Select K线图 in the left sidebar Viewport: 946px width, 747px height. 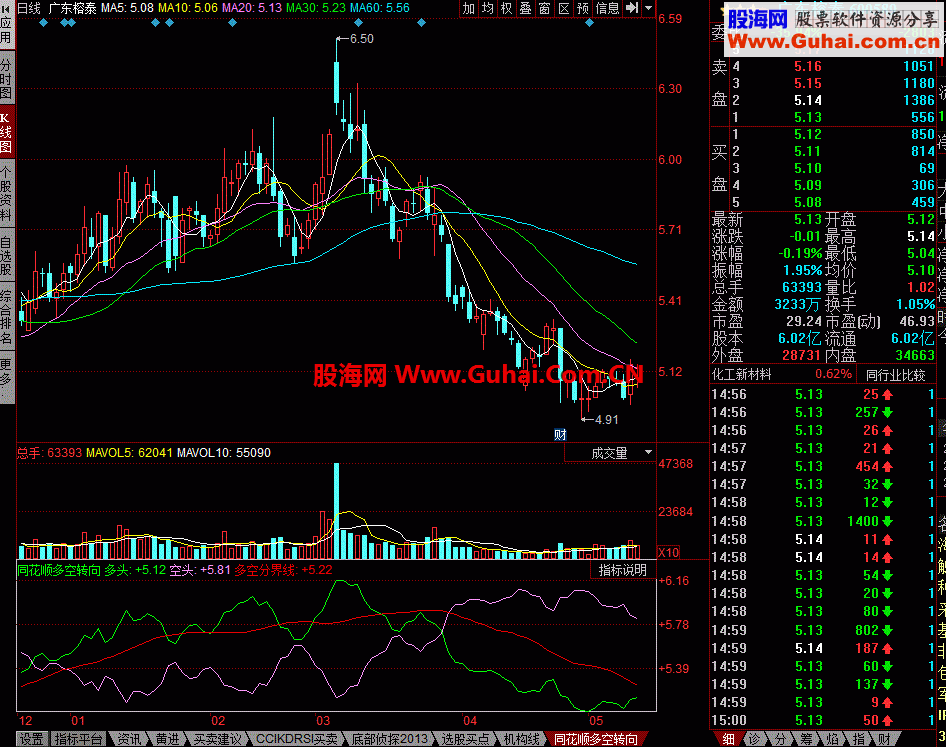pyautogui.click(x=6, y=133)
